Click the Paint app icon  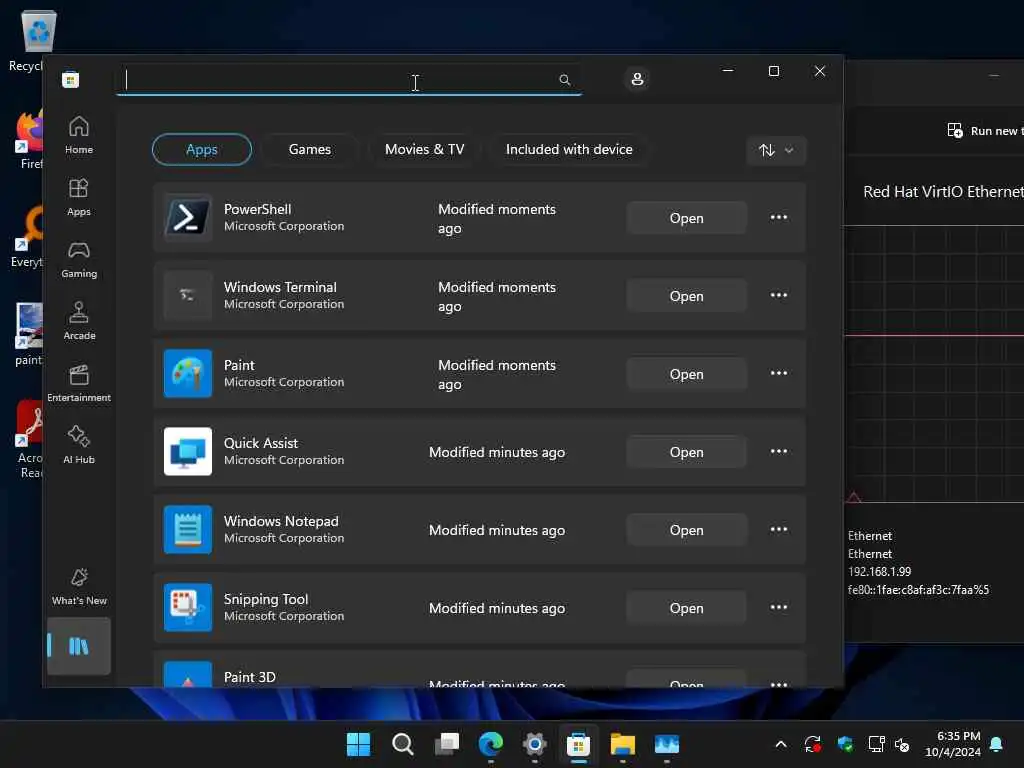[x=188, y=374]
